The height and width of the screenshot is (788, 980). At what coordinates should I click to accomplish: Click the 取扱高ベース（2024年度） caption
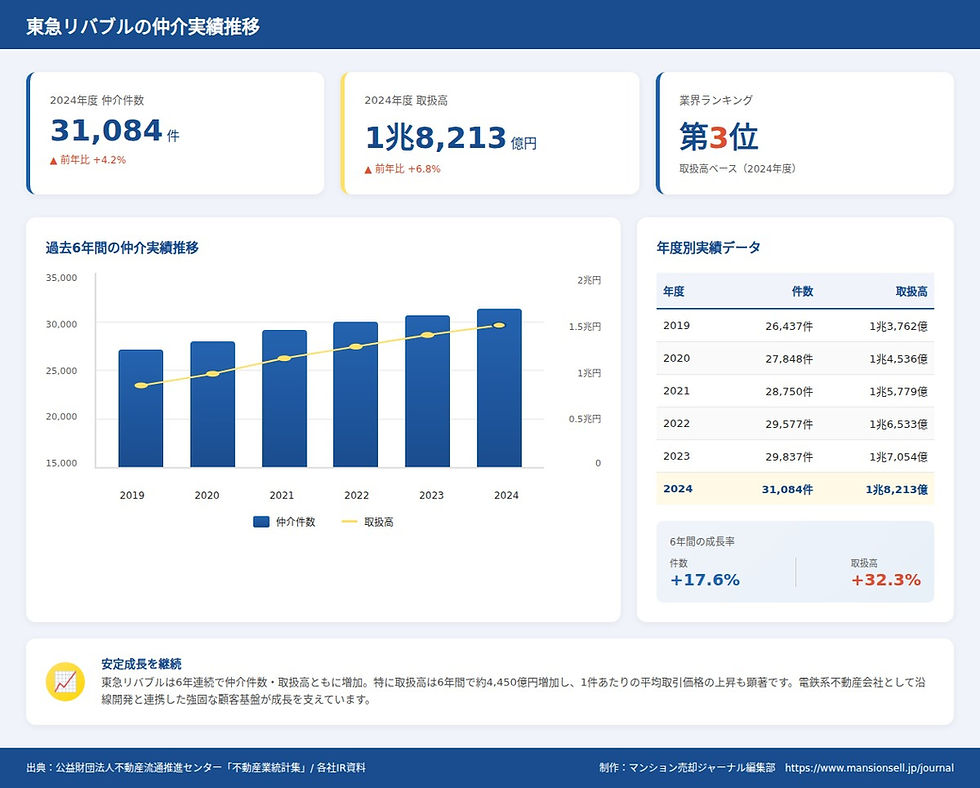(739, 169)
